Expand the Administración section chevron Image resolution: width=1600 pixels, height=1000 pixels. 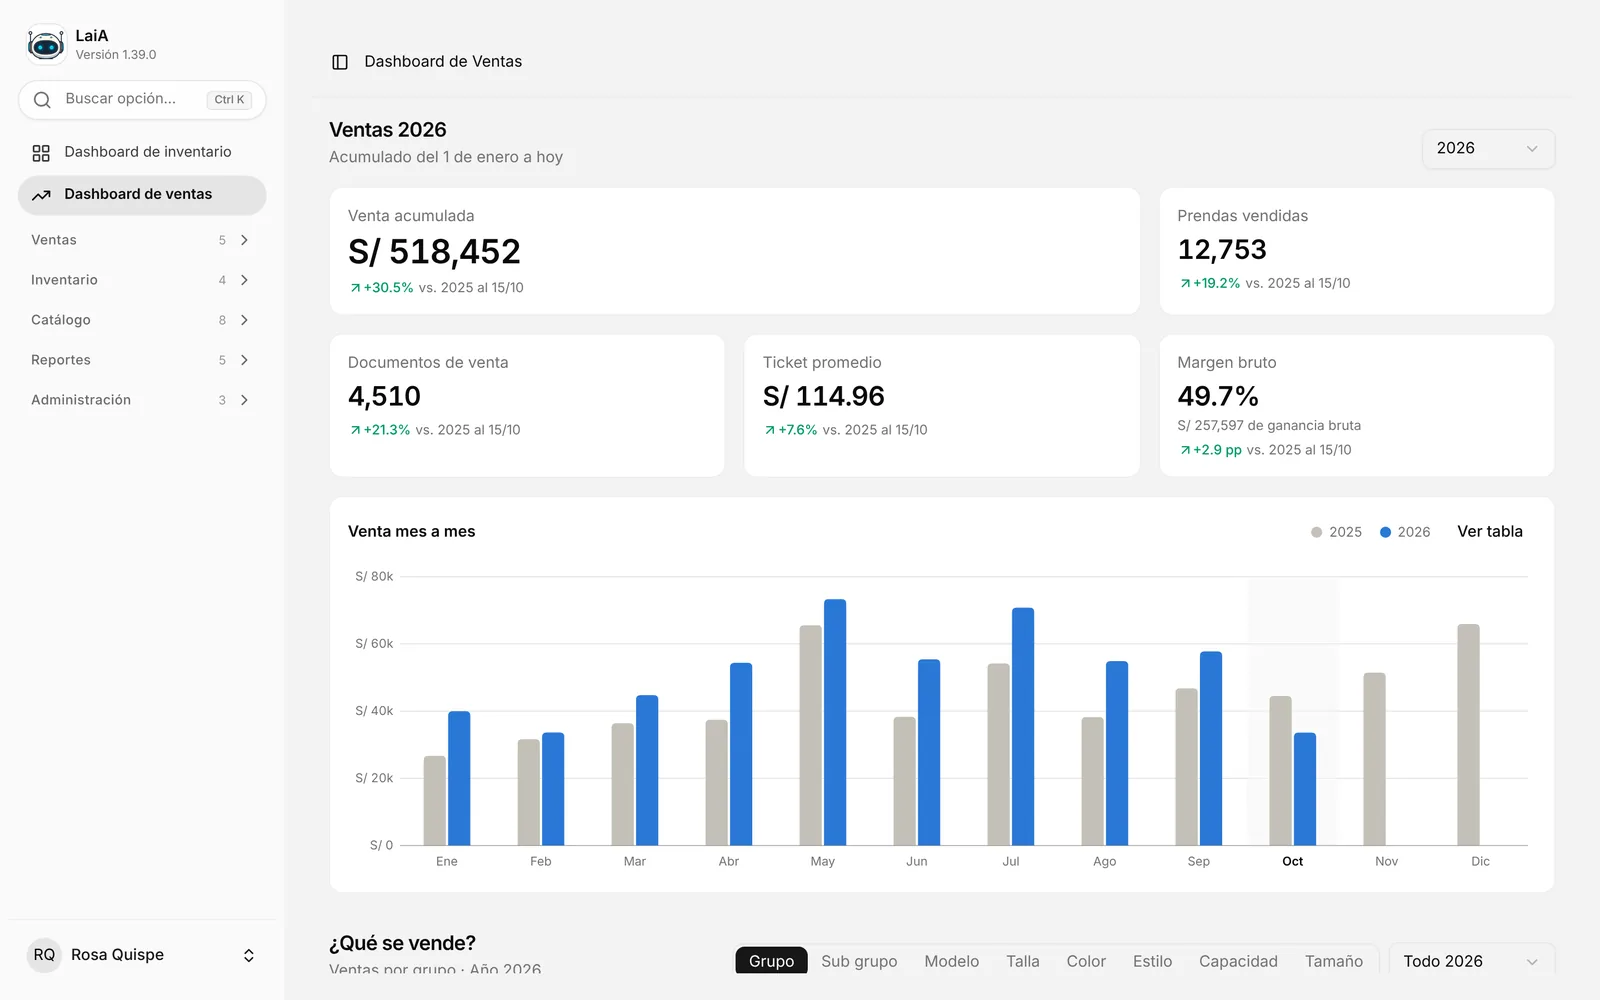click(x=244, y=400)
